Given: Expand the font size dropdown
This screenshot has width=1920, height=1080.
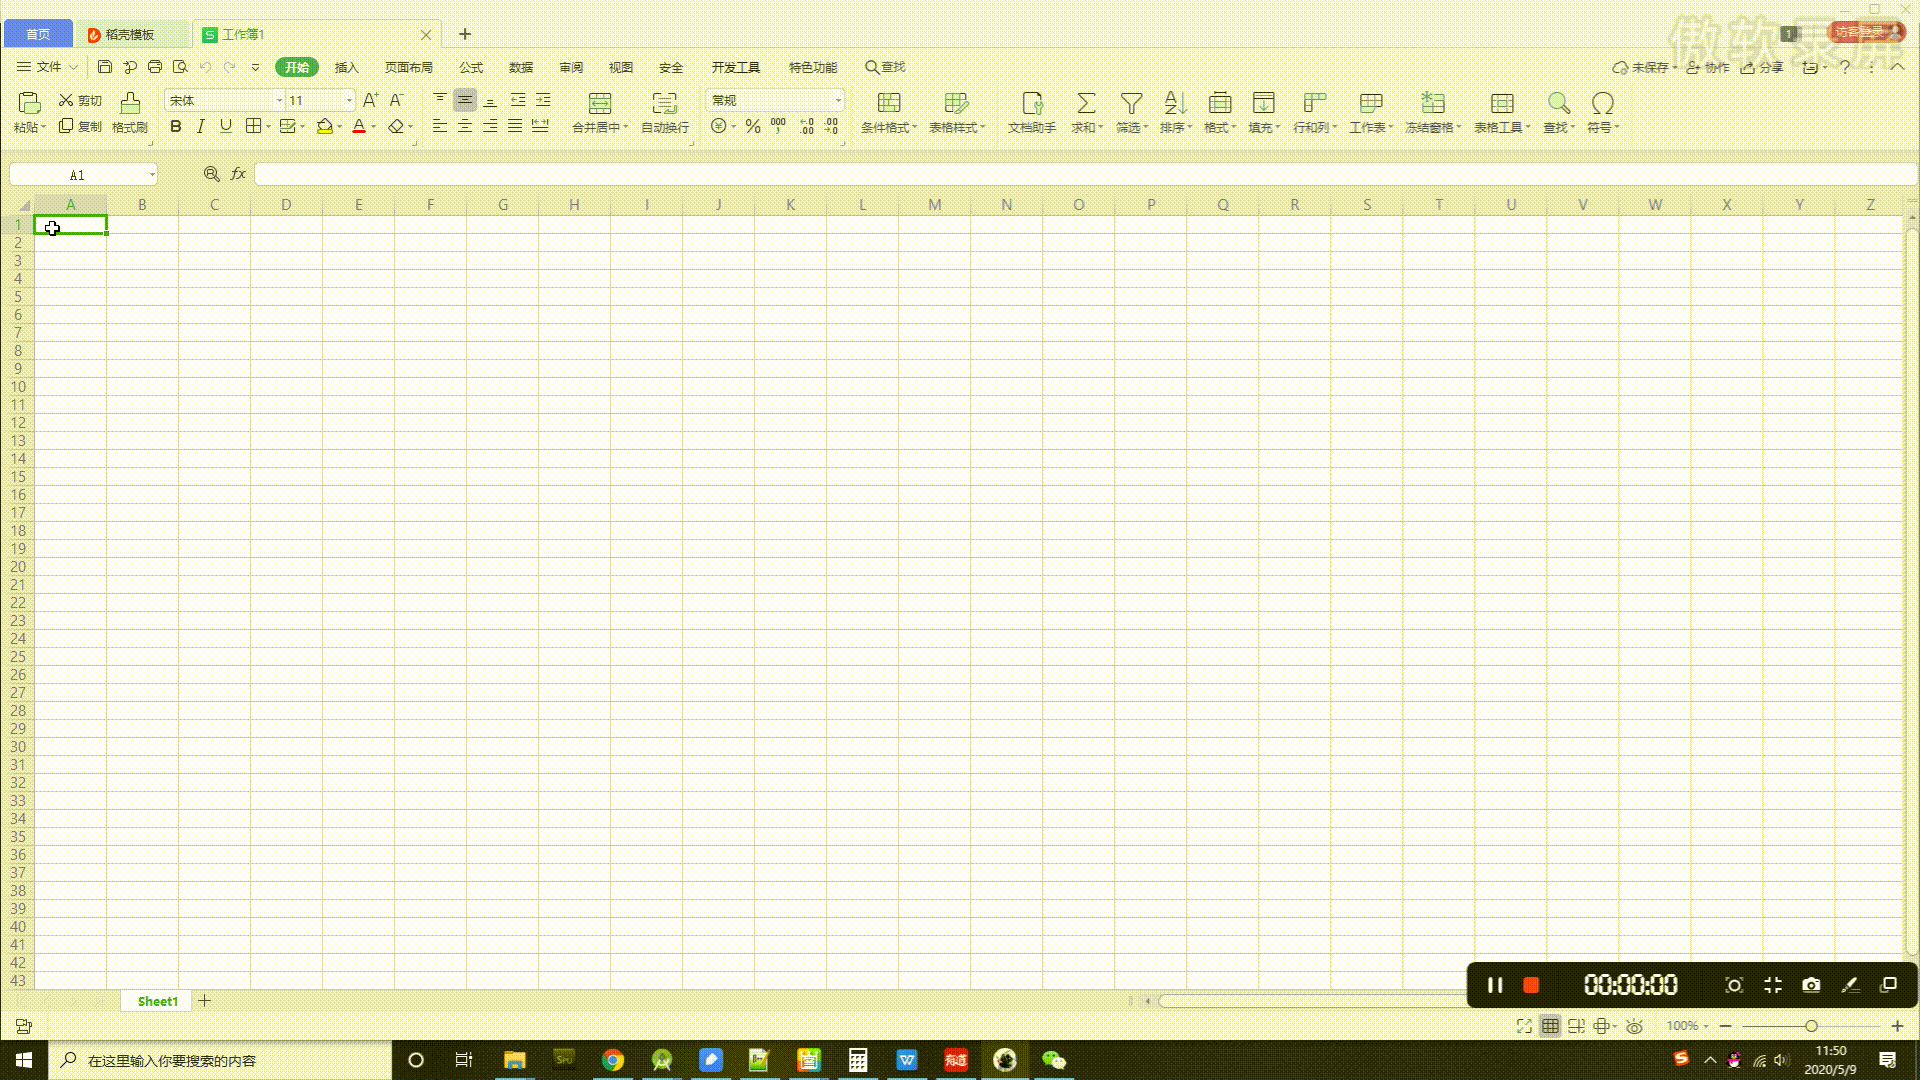Looking at the screenshot, I should pos(349,100).
